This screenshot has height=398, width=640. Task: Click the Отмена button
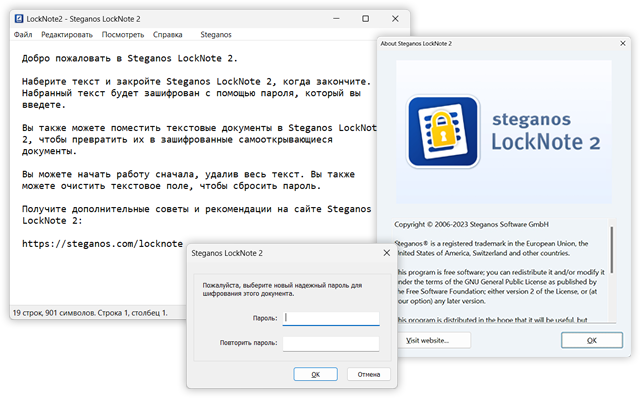tap(369, 374)
